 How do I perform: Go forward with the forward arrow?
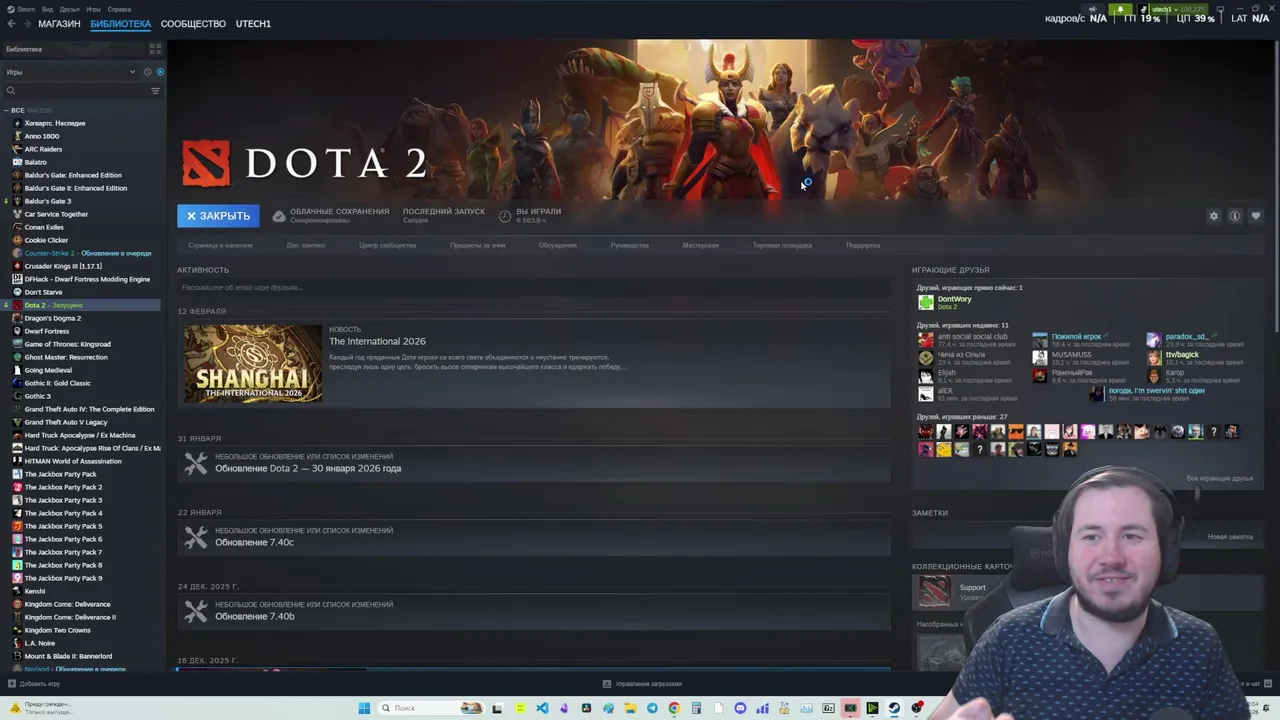click(x=26, y=23)
